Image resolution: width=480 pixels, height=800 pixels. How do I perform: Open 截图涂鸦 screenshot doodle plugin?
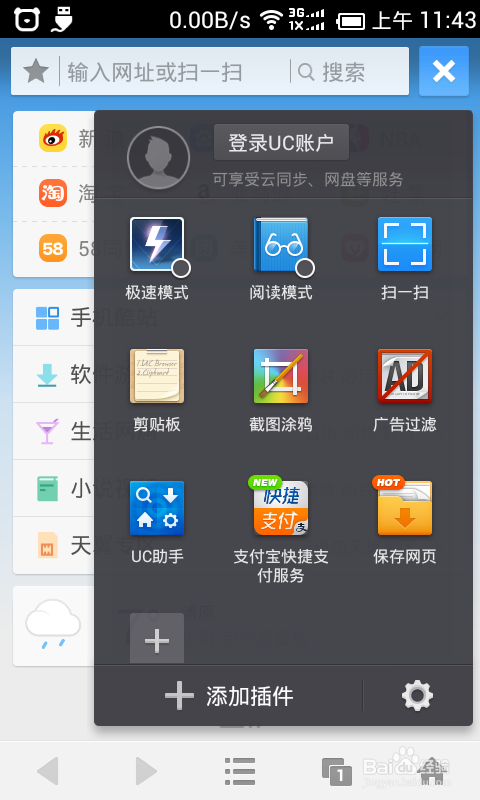[281, 376]
